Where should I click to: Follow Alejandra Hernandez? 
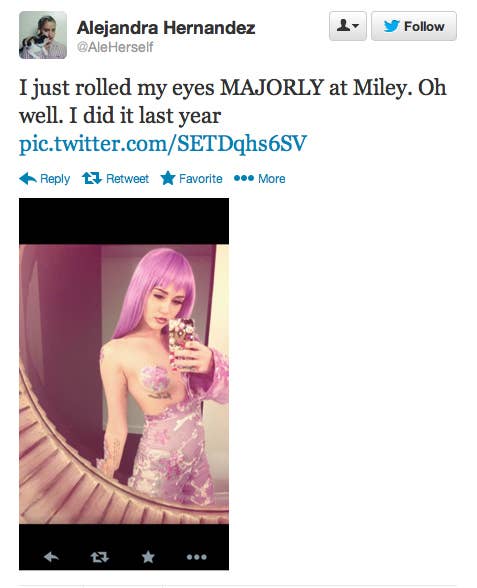click(414, 26)
